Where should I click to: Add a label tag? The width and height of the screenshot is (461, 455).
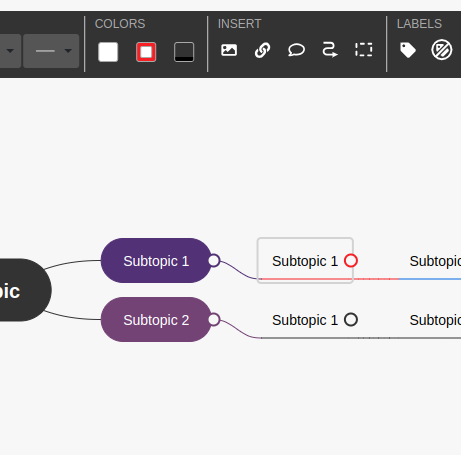(x=408, y=50)
